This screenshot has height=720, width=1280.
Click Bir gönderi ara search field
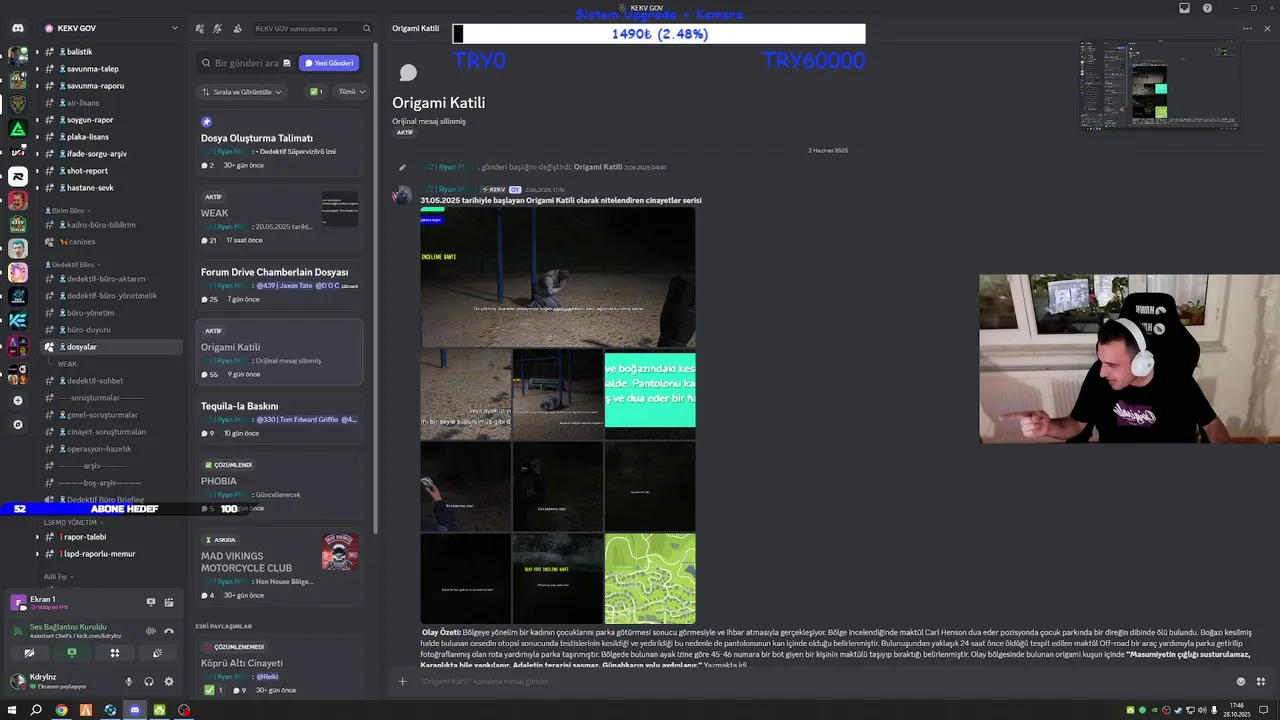[245, 63]
